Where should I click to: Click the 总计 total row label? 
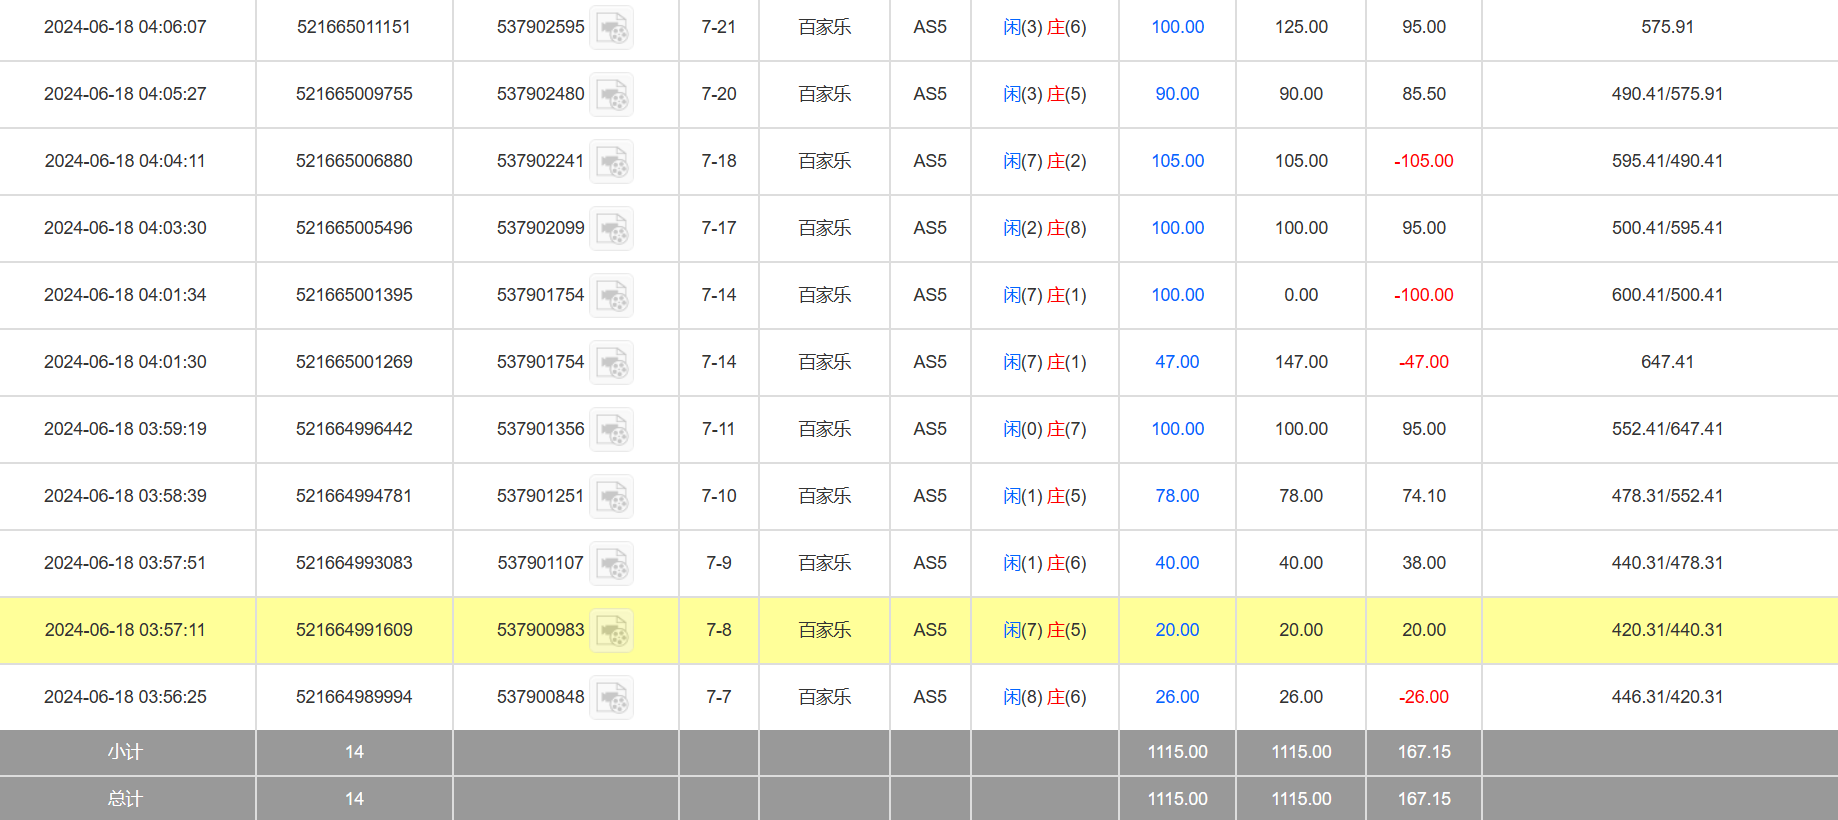click(126, 799)
